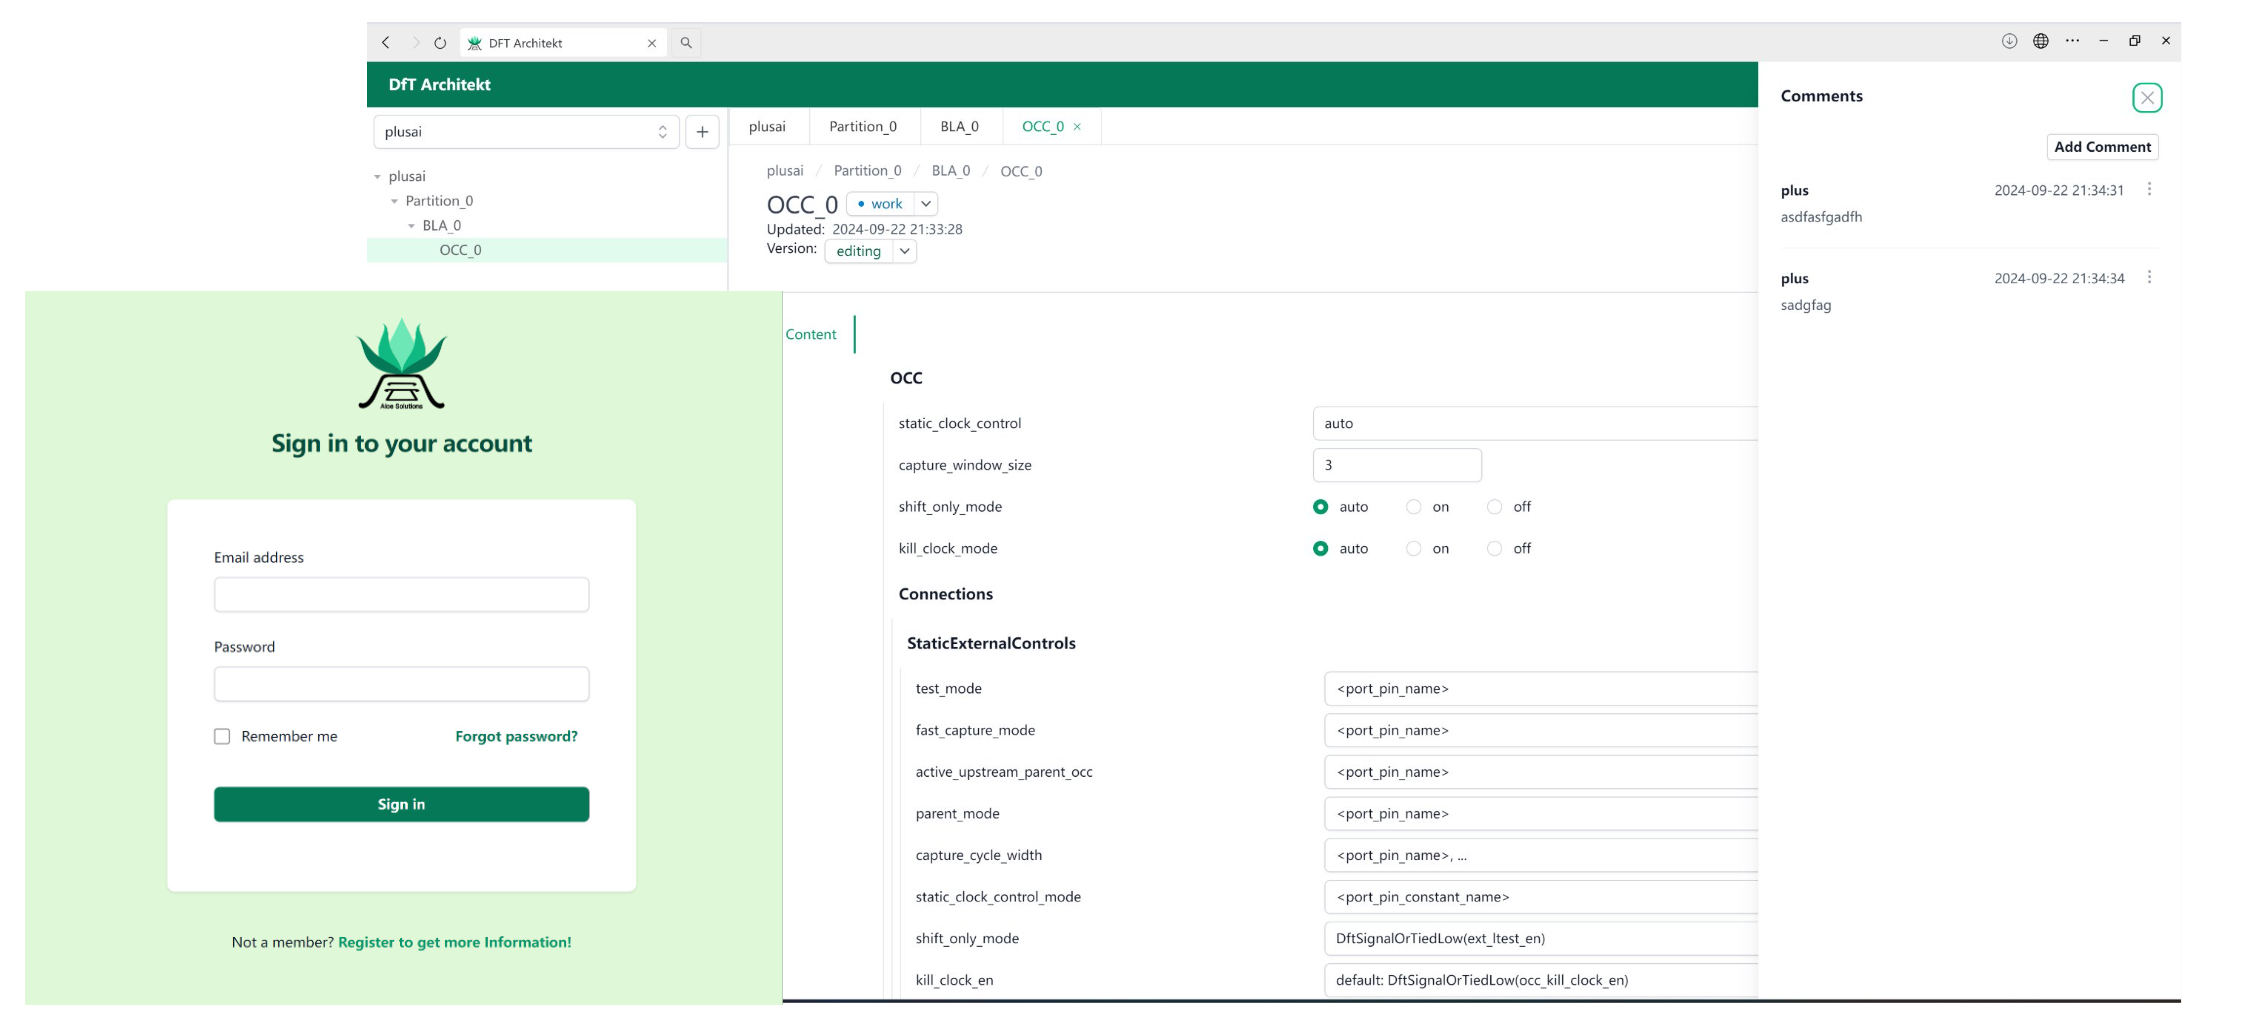Click the capture_window_size field
Viewport: 2262px width, 1032px height.
click(x=1397, y=466)
